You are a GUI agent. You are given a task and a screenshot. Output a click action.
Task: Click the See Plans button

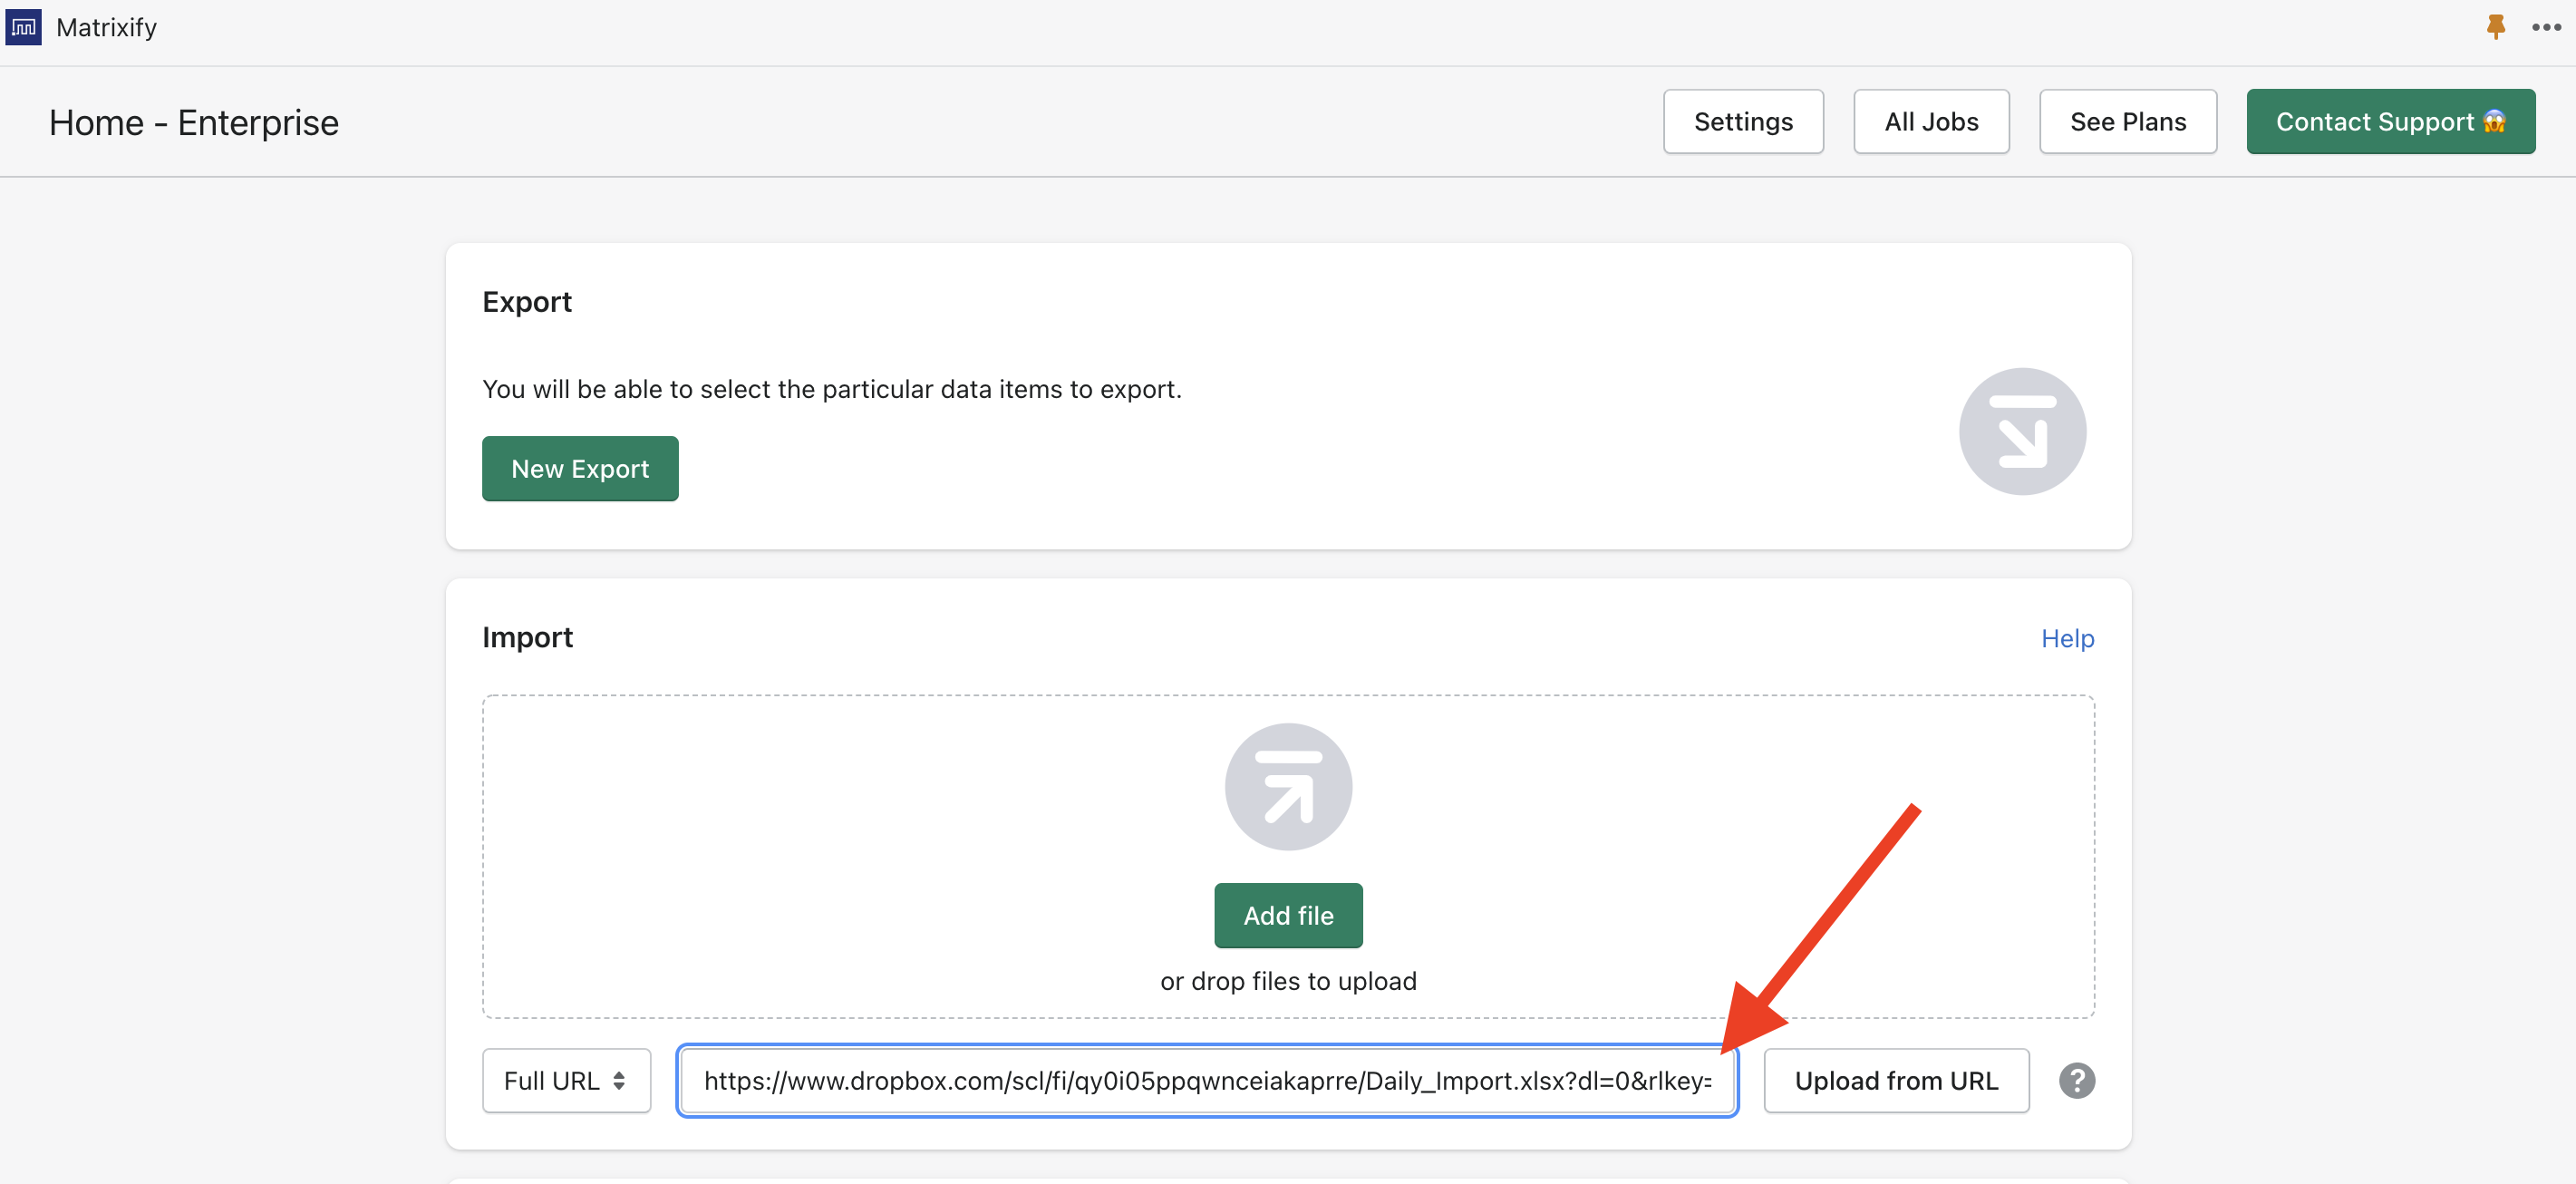pyautogui.click(x=2127, y=121)
